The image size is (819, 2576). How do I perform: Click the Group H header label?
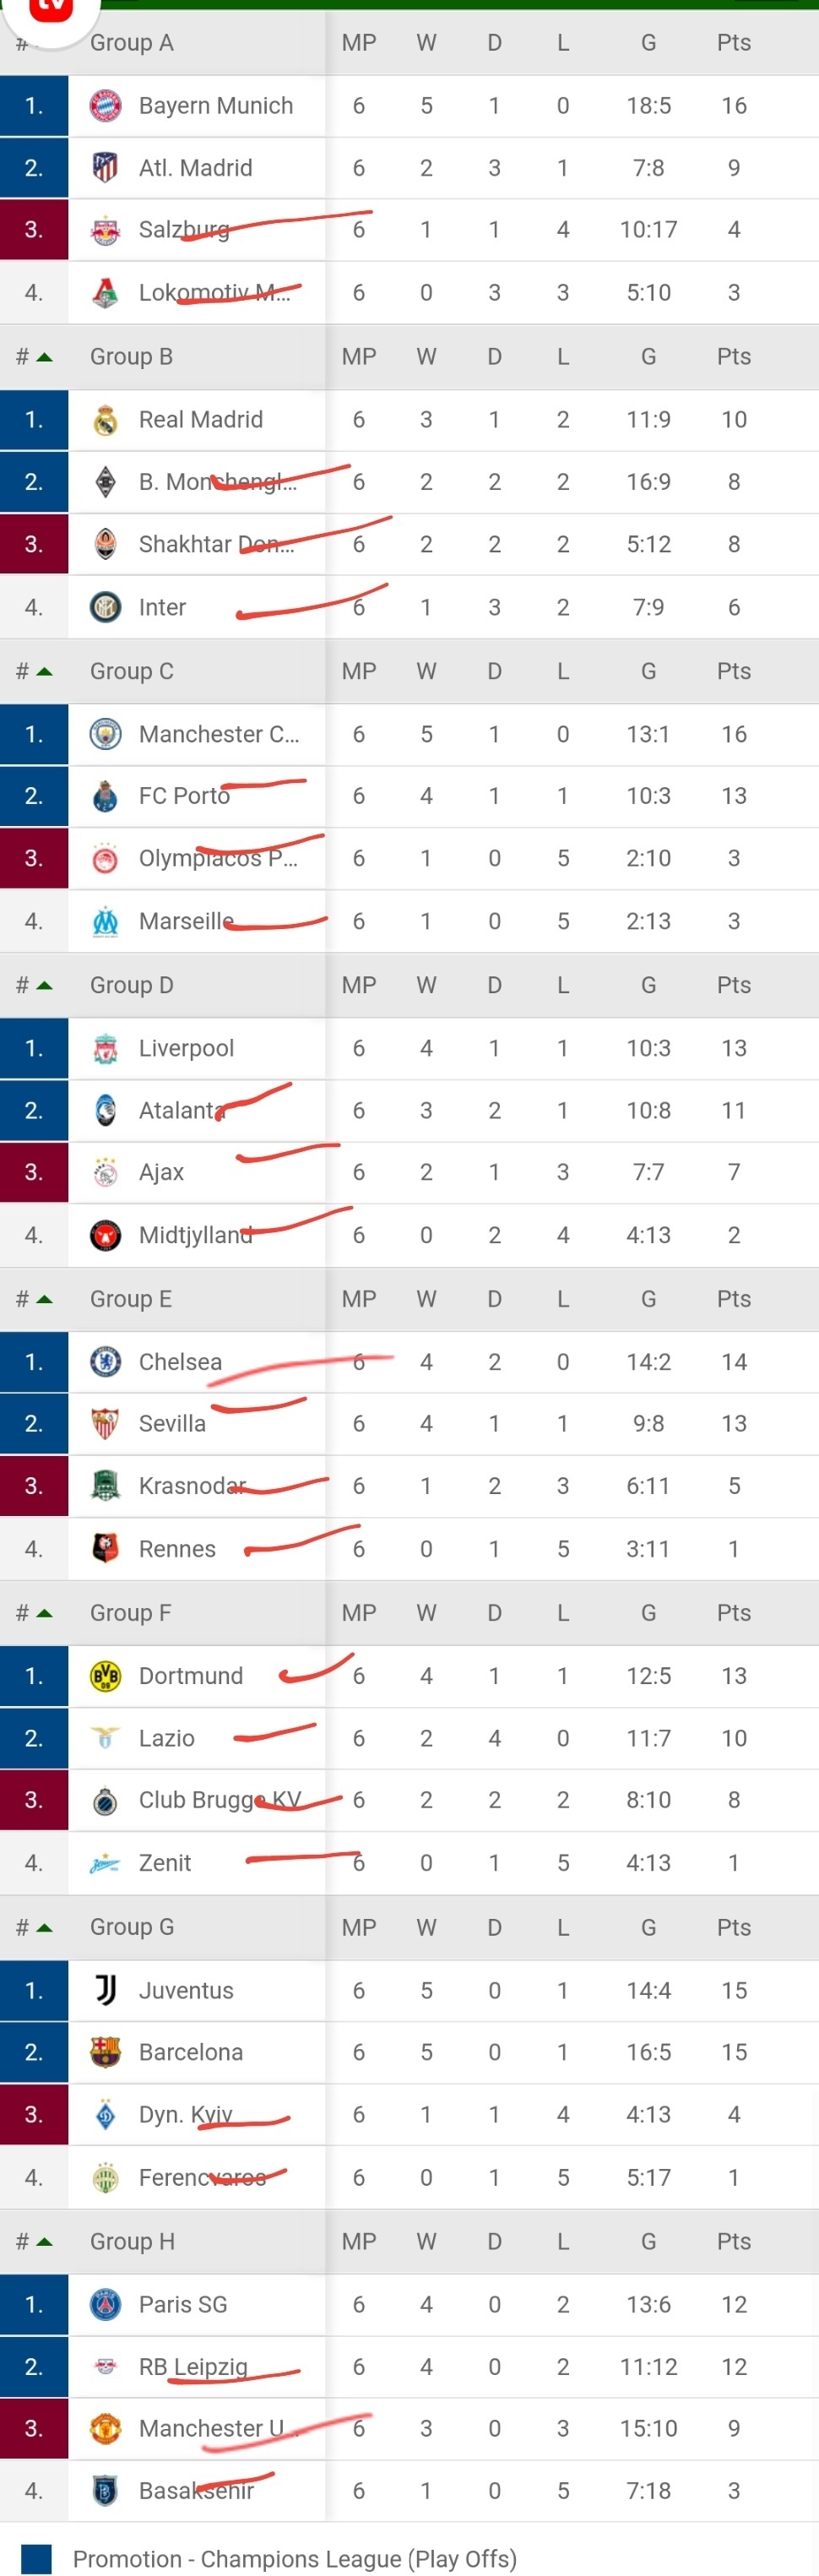tap(131, 2241)
